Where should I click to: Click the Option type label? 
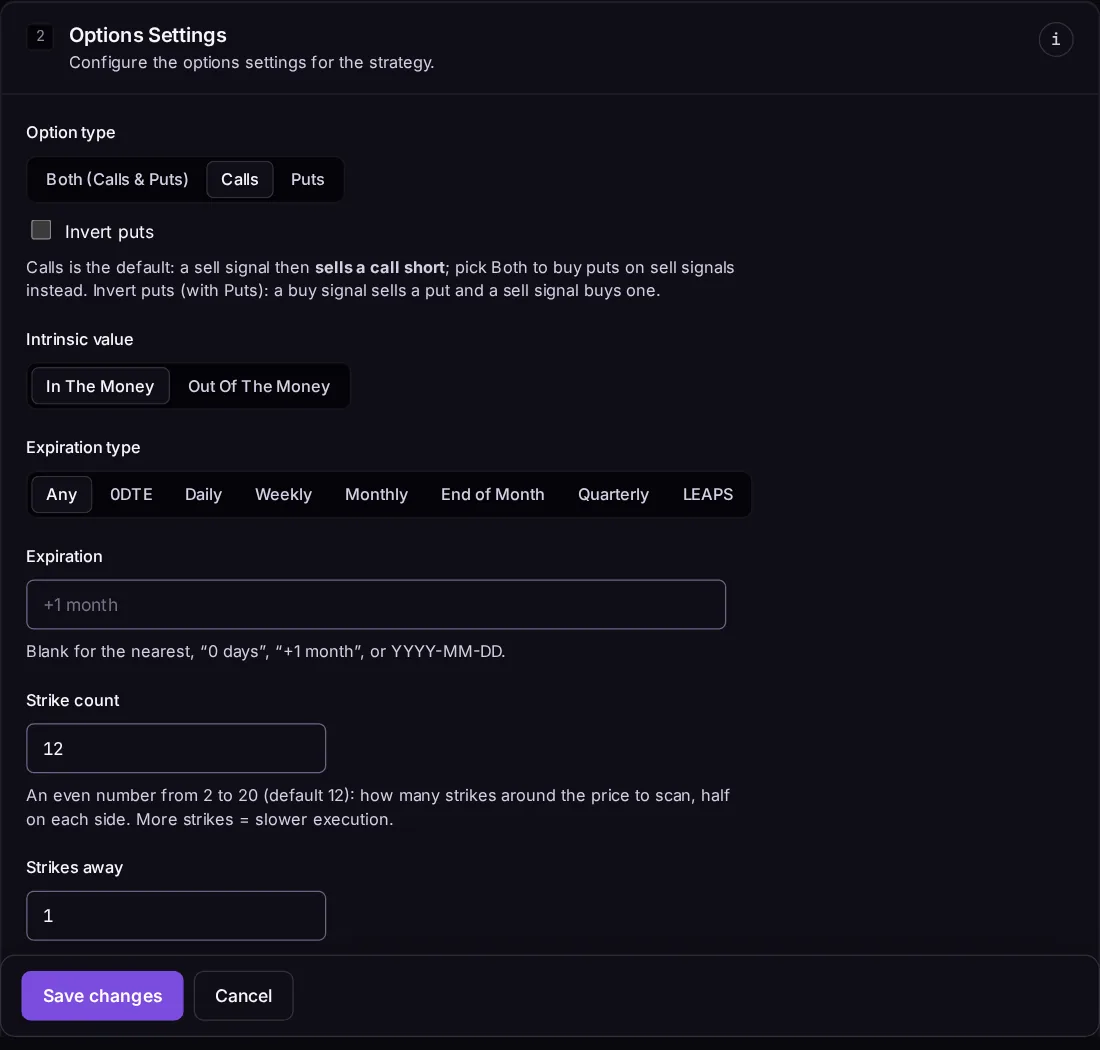click(x=71, y=133)
